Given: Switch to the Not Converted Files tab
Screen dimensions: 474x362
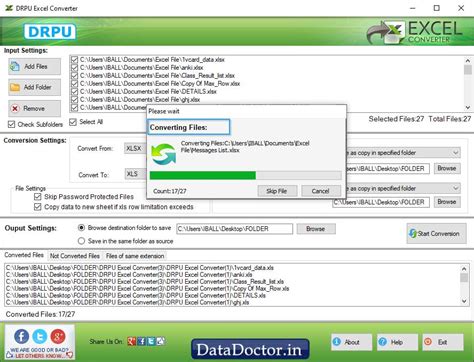Looking at the screenshot, I should [75, 256].
